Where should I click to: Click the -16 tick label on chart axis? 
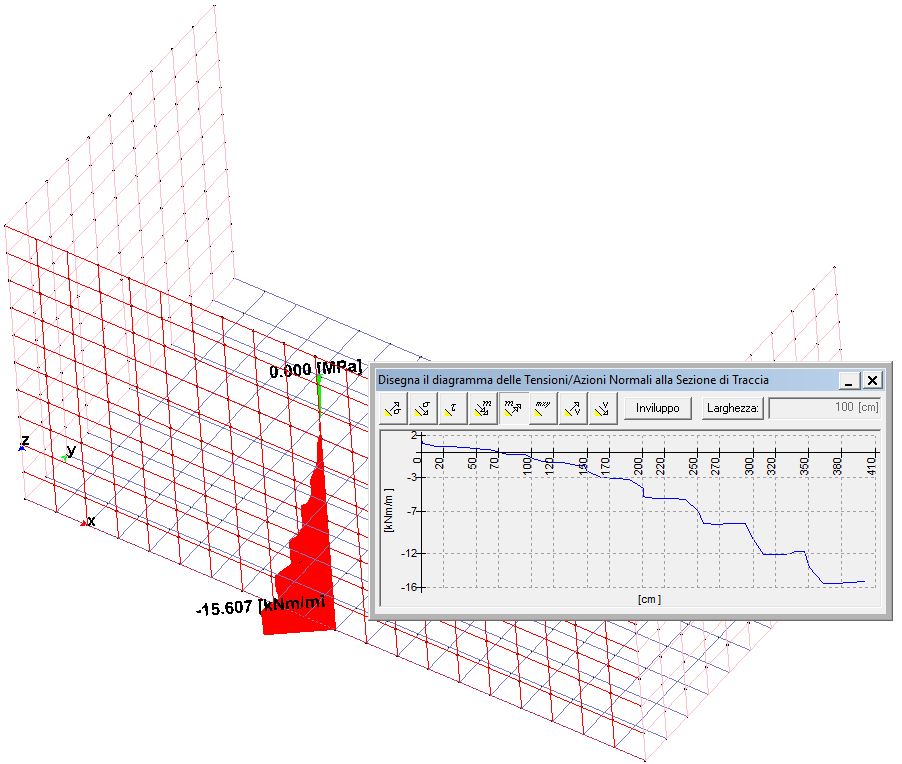(410, 587)
